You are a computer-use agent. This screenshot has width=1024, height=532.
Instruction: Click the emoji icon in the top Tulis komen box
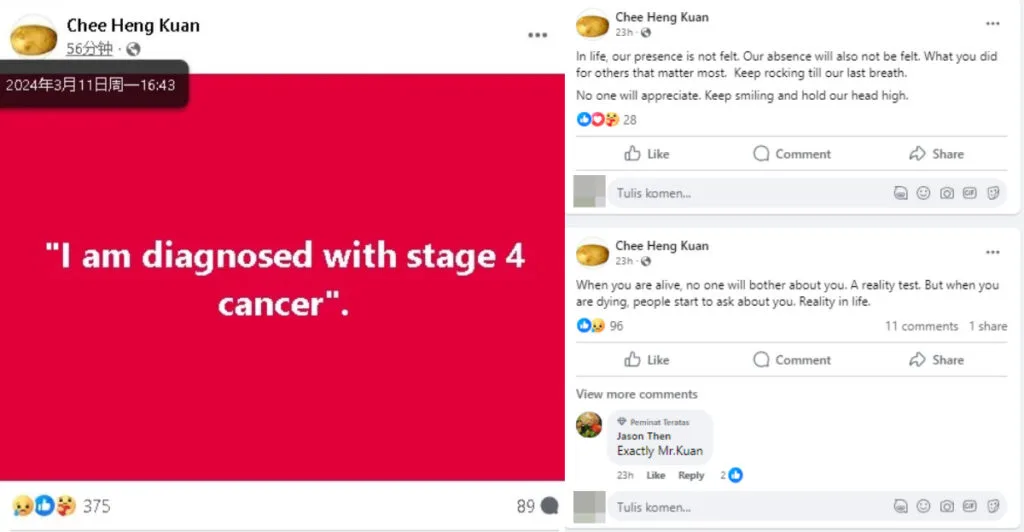[923, 193]
